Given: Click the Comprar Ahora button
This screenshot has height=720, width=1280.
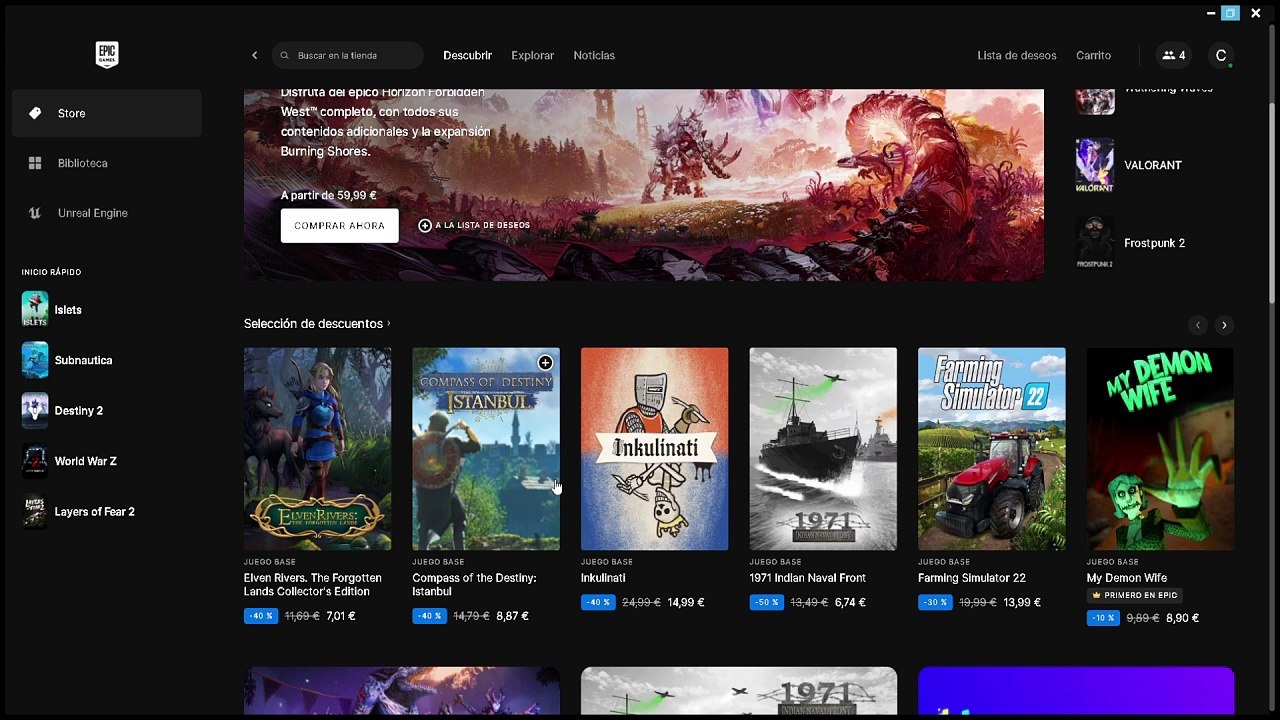Looking at the screenshot, I should click(339, 225).
